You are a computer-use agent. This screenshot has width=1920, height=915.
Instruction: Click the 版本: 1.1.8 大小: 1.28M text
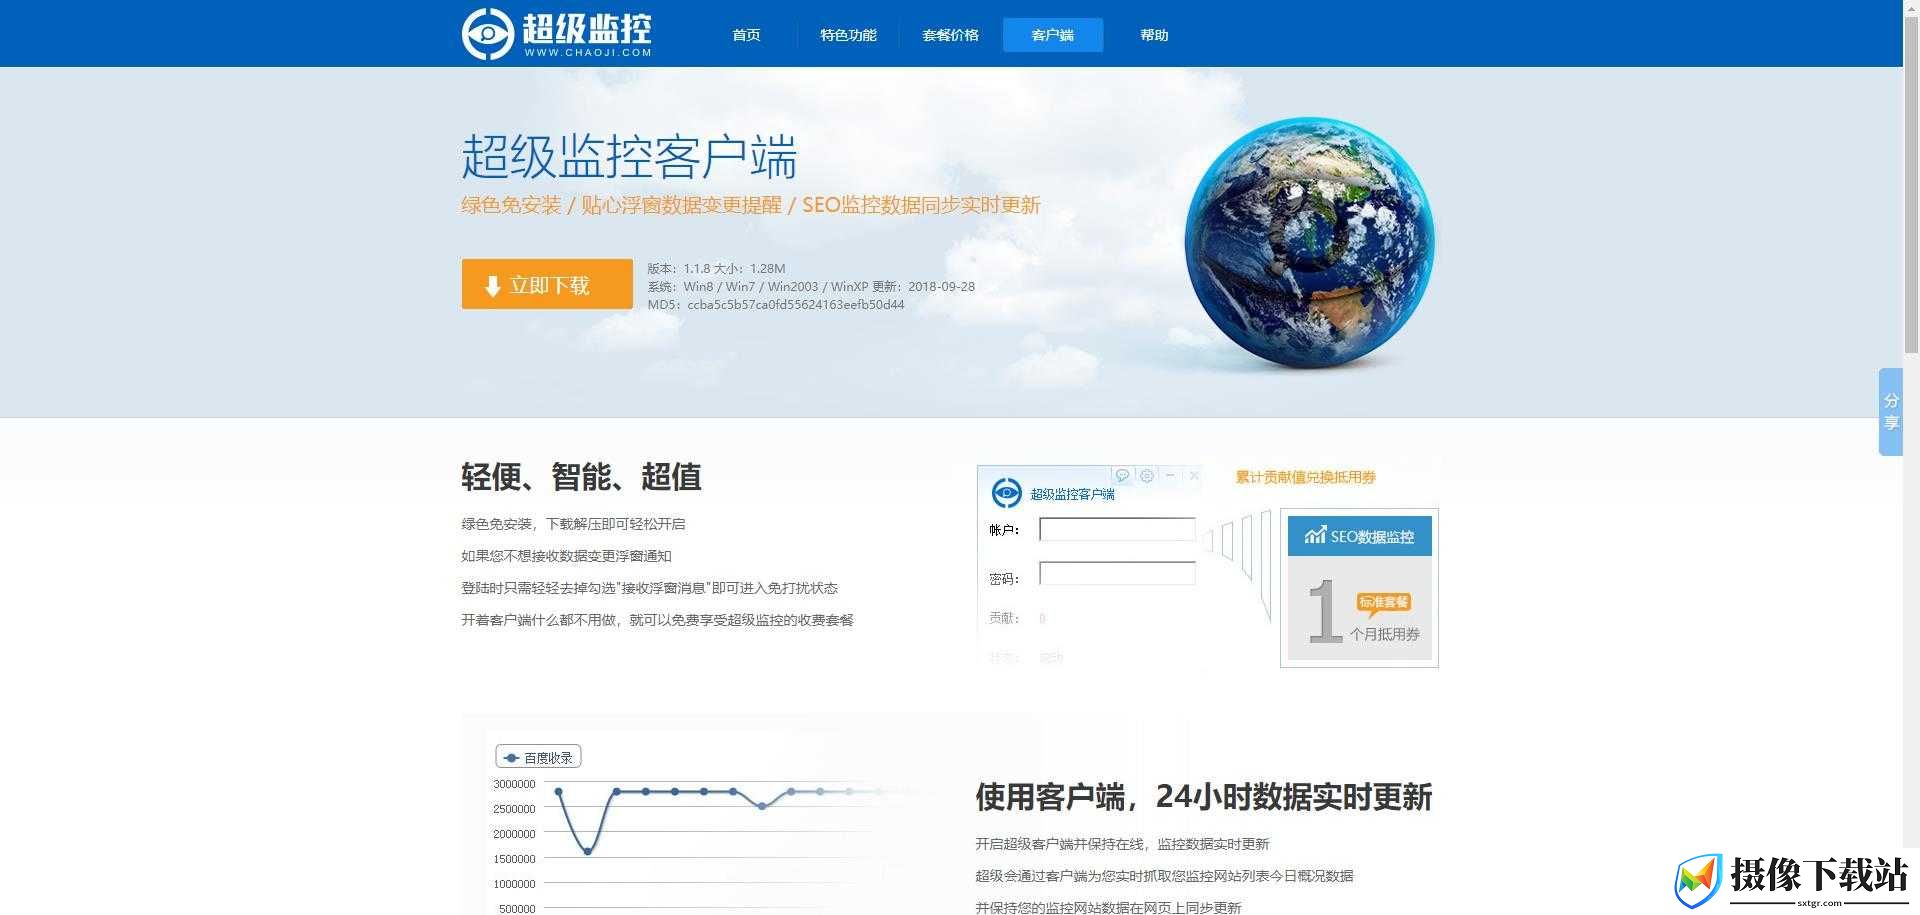716,268
